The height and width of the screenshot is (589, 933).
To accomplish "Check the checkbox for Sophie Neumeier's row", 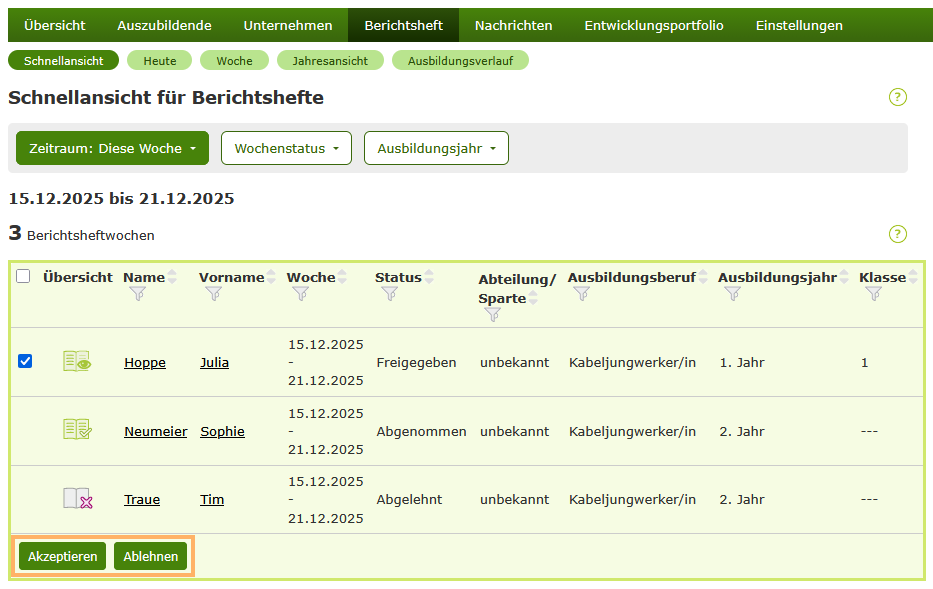I will coord(25,429).
